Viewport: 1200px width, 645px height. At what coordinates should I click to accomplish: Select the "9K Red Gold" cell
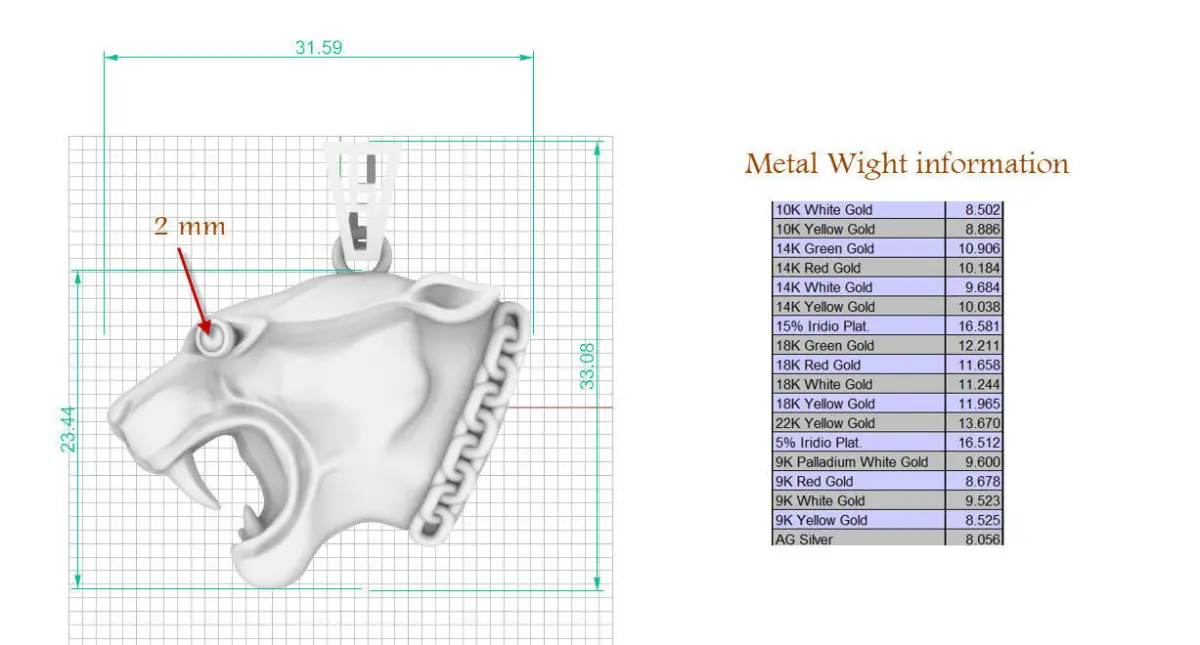(859, 481)
